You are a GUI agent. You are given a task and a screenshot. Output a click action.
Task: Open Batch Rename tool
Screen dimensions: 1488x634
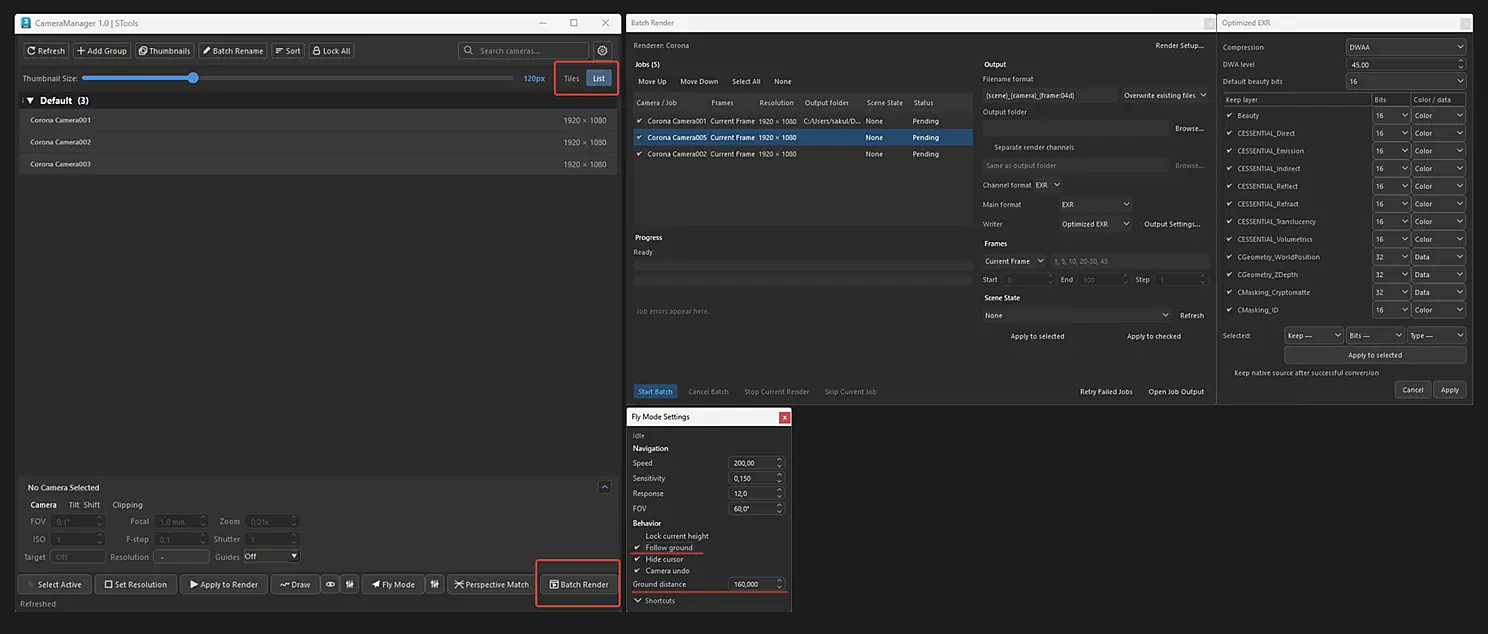[232, 51]
